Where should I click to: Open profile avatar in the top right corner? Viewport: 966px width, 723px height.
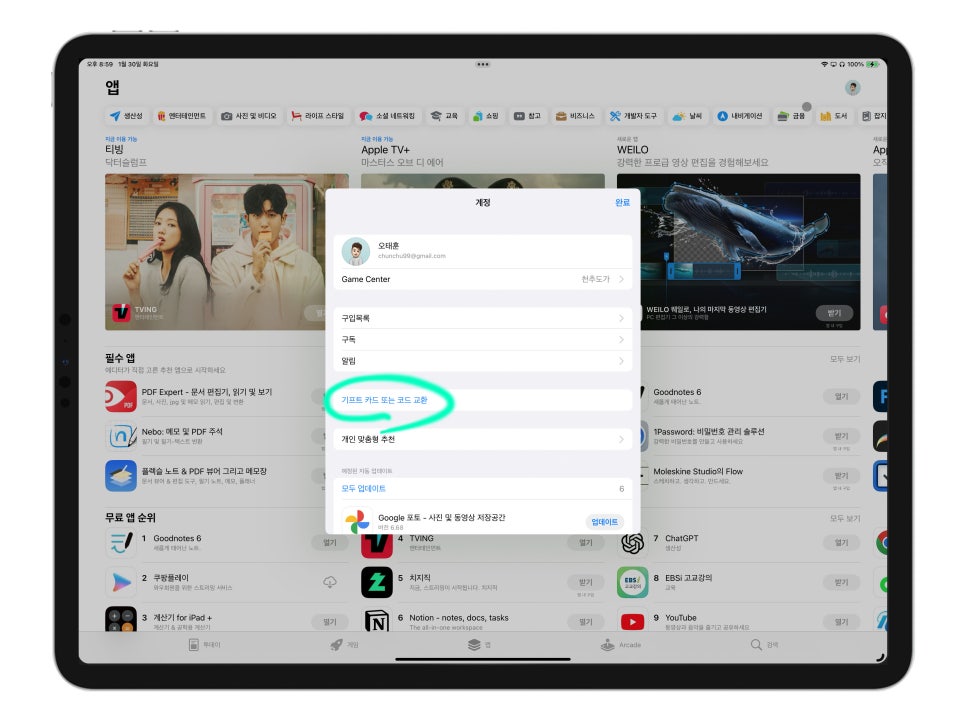(x=853, y=87)
